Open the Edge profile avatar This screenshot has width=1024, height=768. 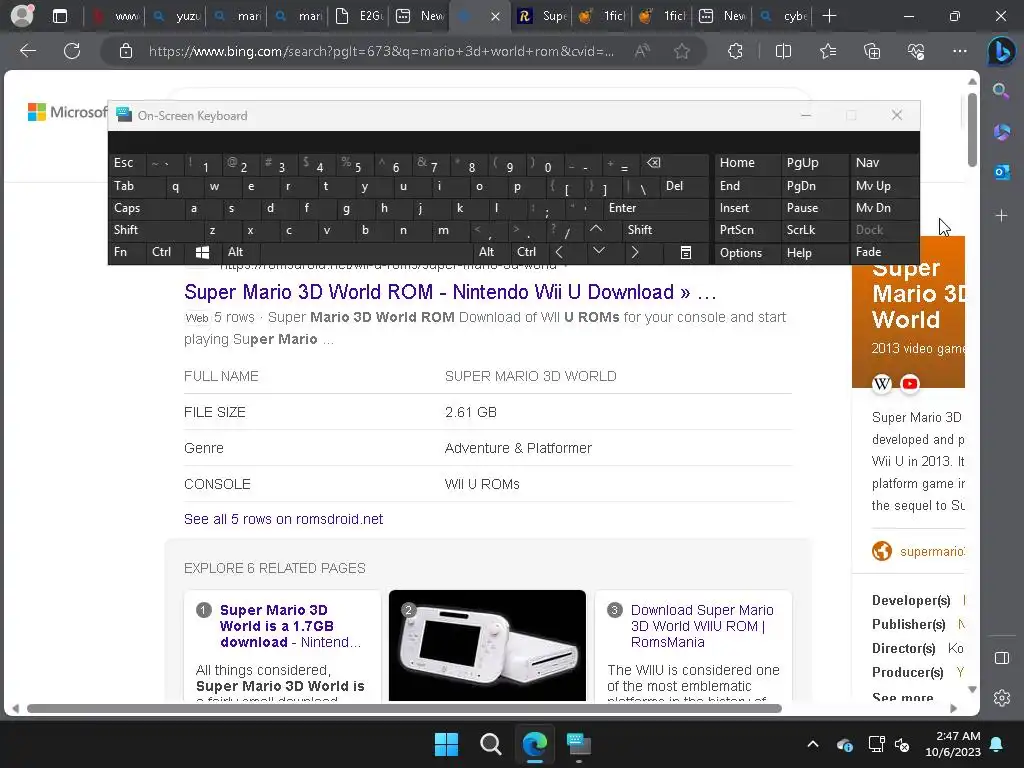click(22, 16)
